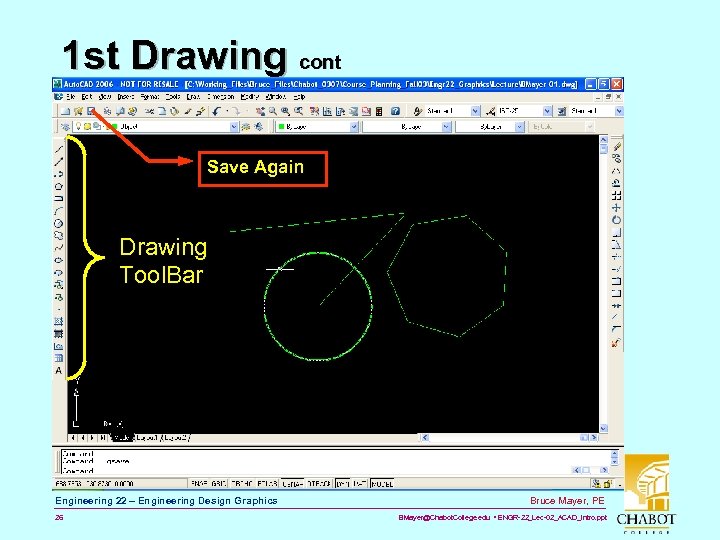The height and width of the screenshot is (540, 720).
Task: Switch to the Layout1 tab
Action: (x=147, y=438)
